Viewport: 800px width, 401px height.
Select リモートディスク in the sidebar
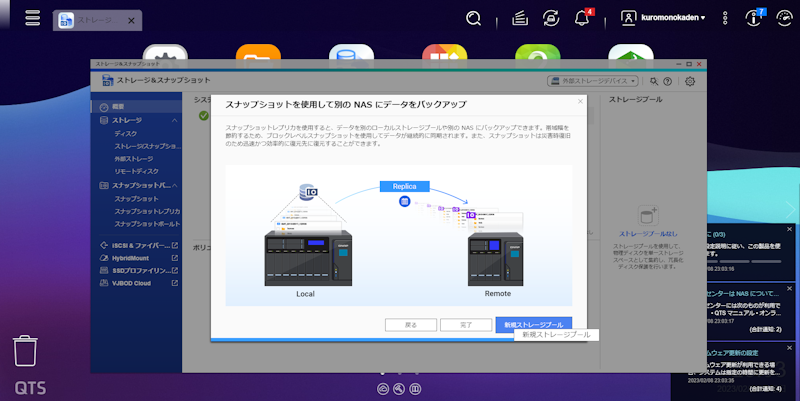(x=136, y=171)
